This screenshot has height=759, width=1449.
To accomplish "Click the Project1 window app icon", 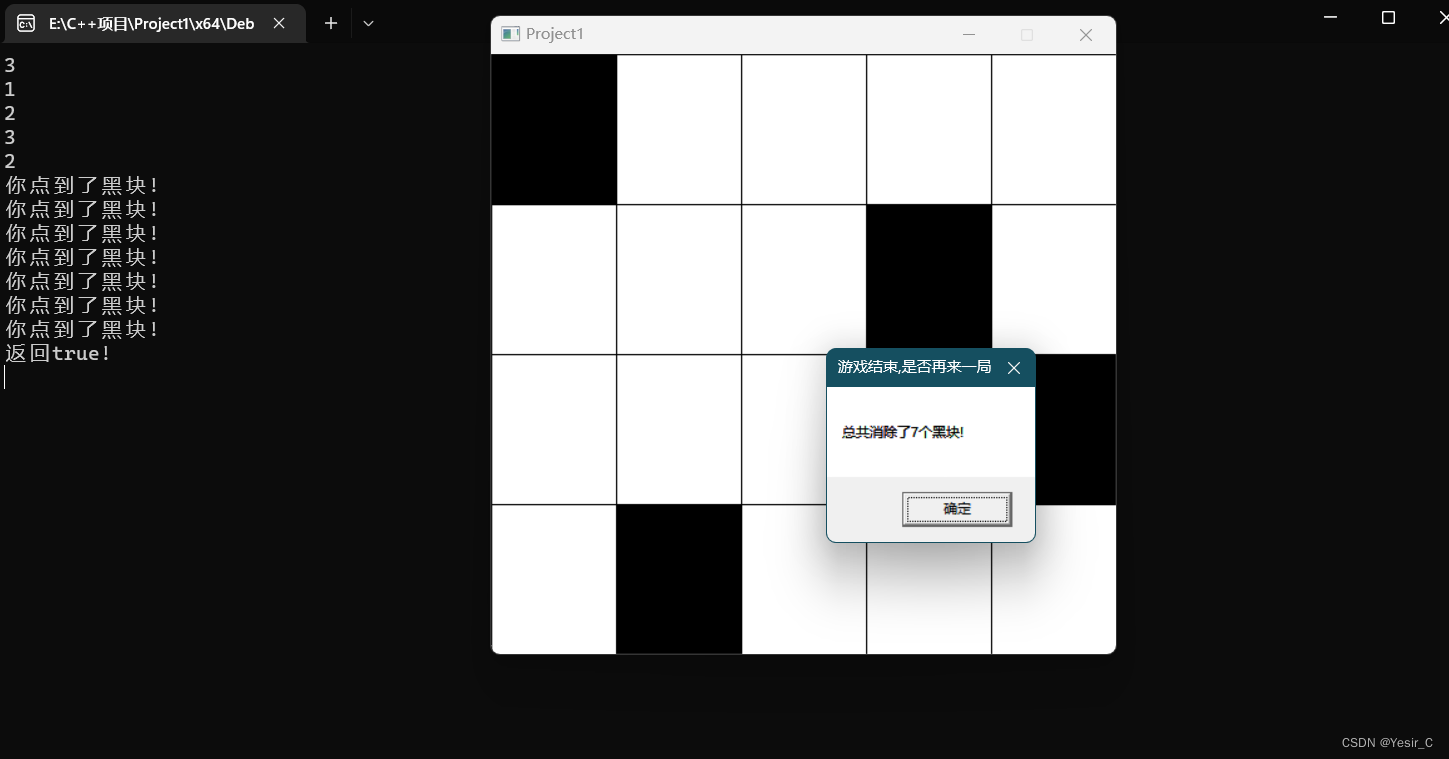I will coord(510,34).
